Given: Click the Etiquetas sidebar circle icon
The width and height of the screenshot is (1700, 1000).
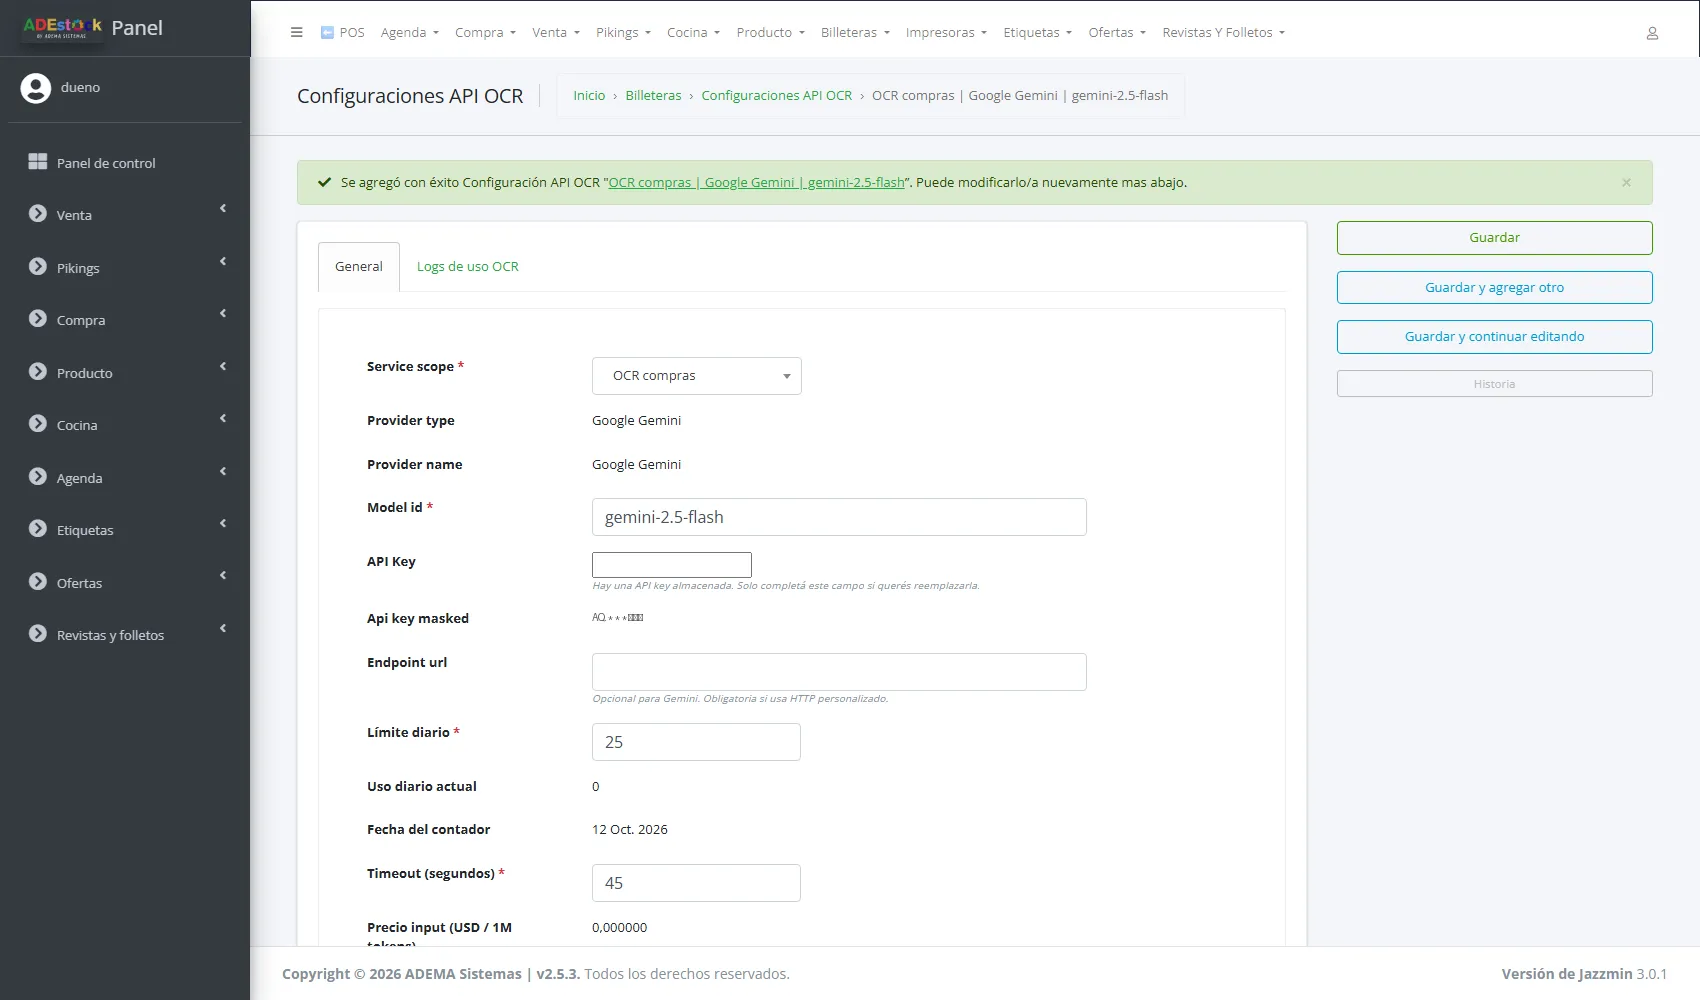Looking at the screenshot, I should click(x=38, y=529).
